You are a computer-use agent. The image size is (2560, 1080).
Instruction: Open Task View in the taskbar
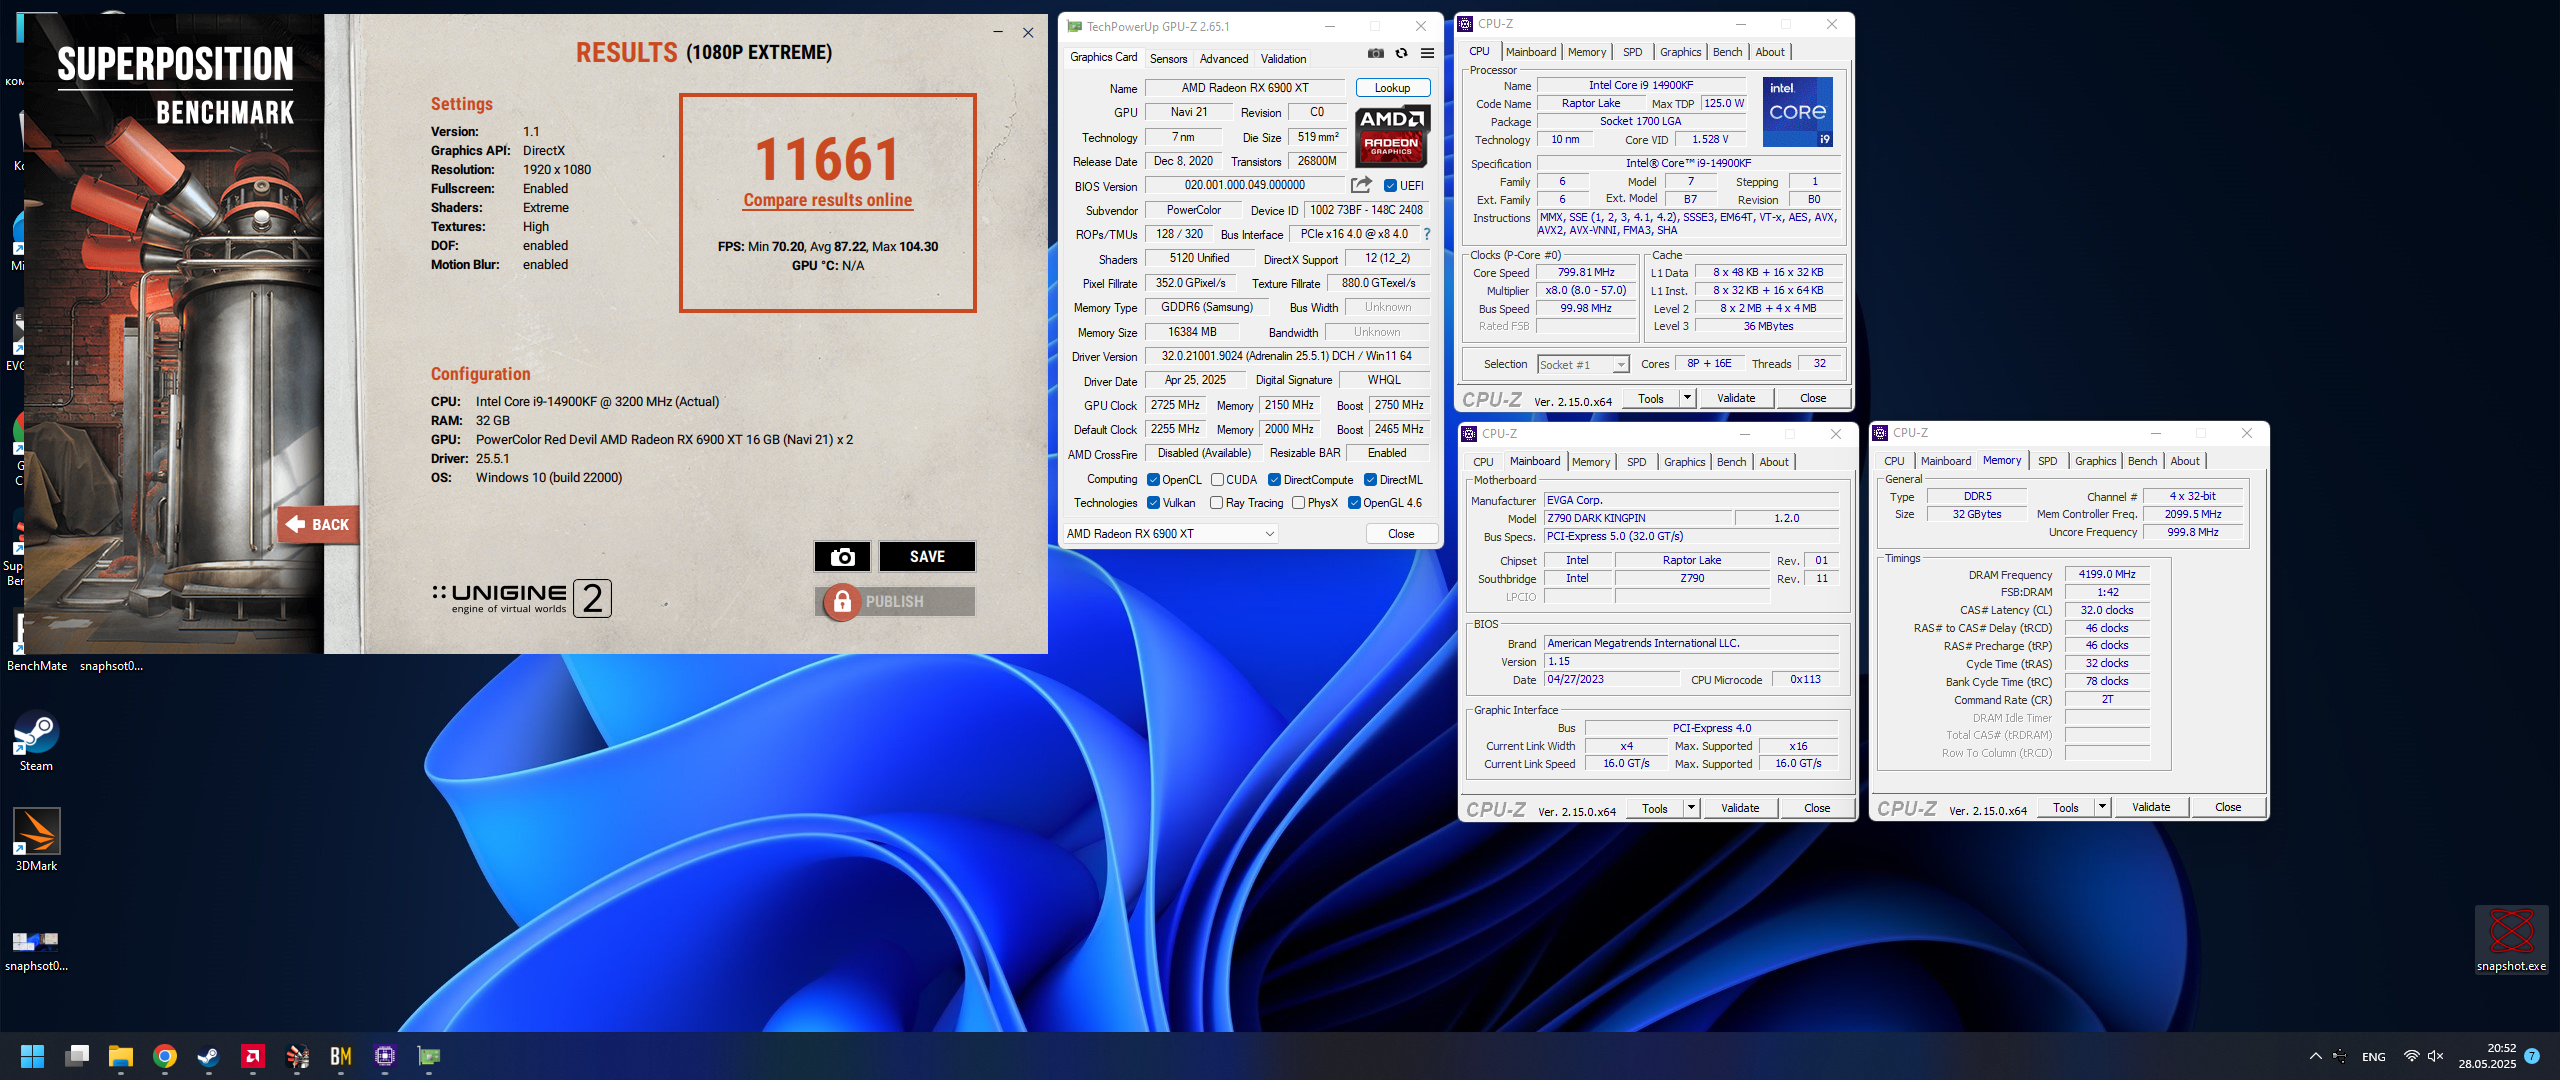click(77, 1056)
